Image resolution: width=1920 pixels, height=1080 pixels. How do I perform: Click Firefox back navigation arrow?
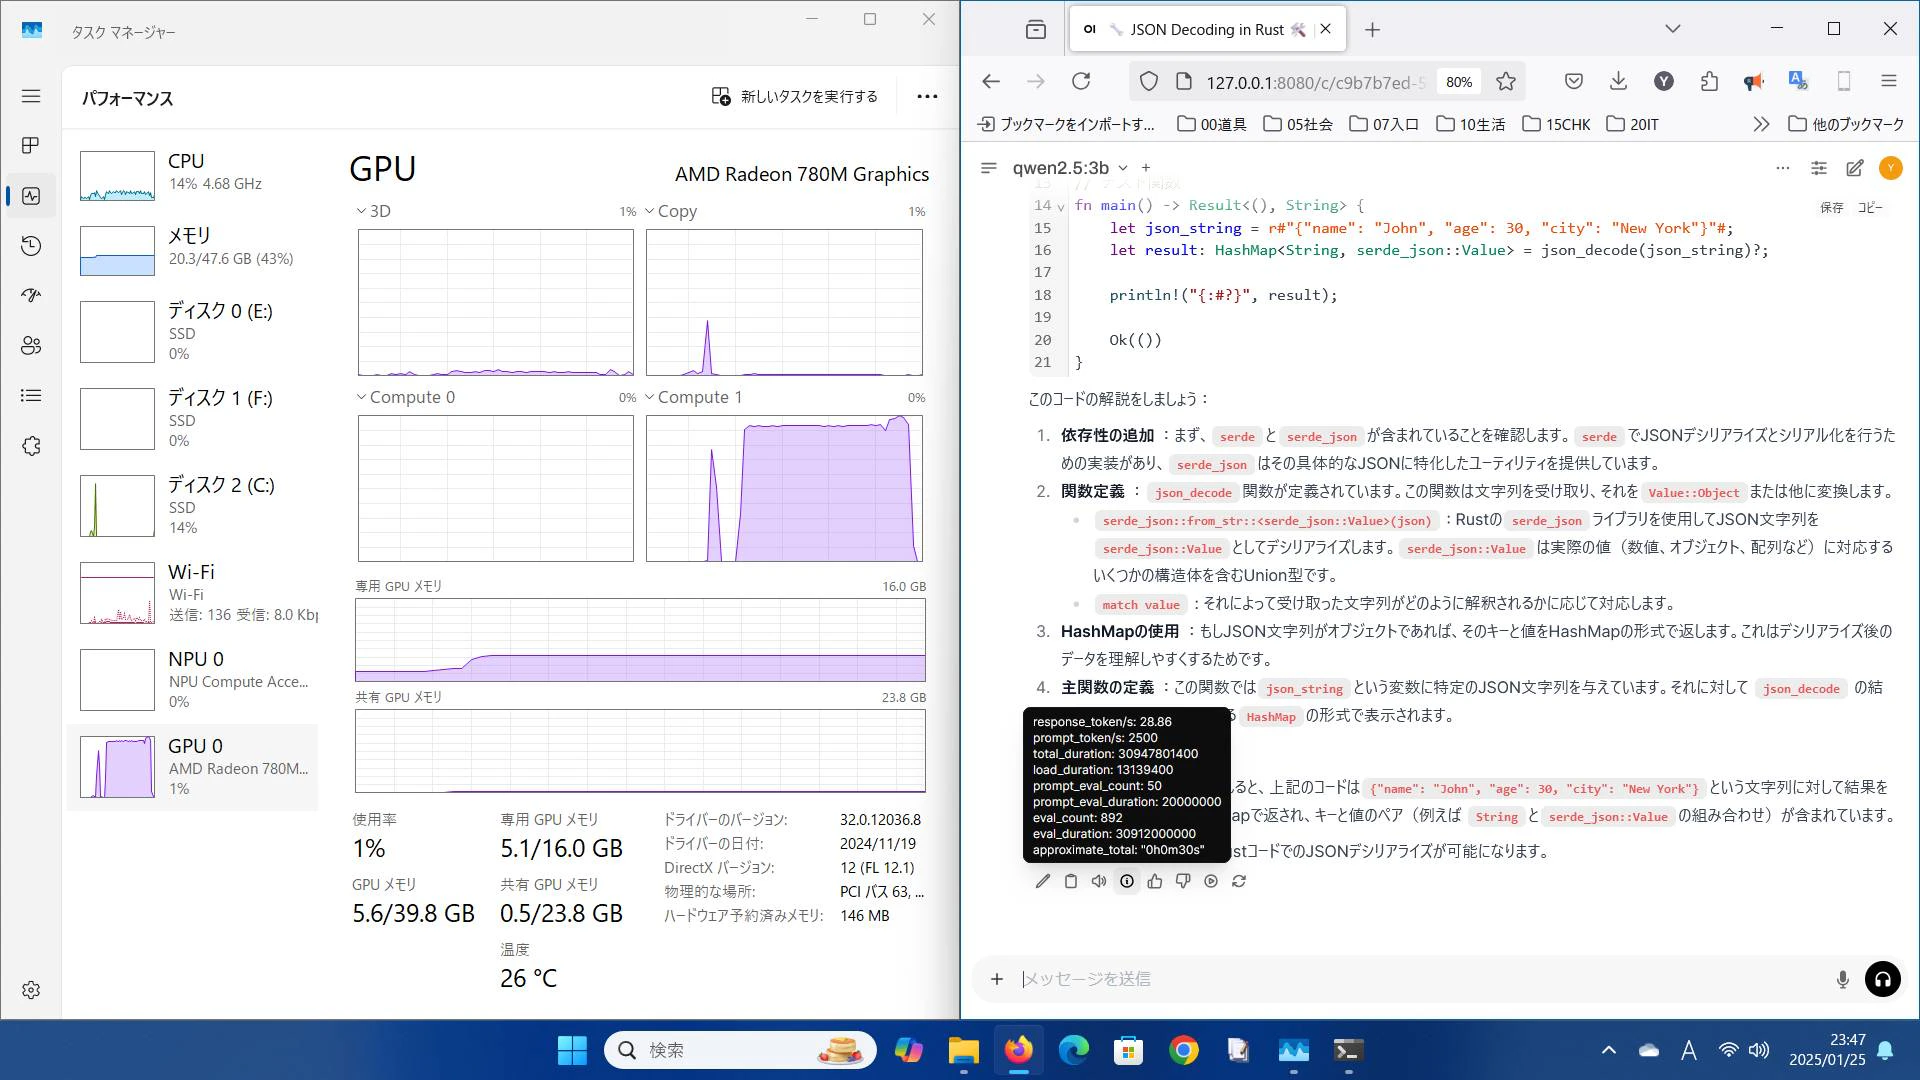(x=991, y=82)
